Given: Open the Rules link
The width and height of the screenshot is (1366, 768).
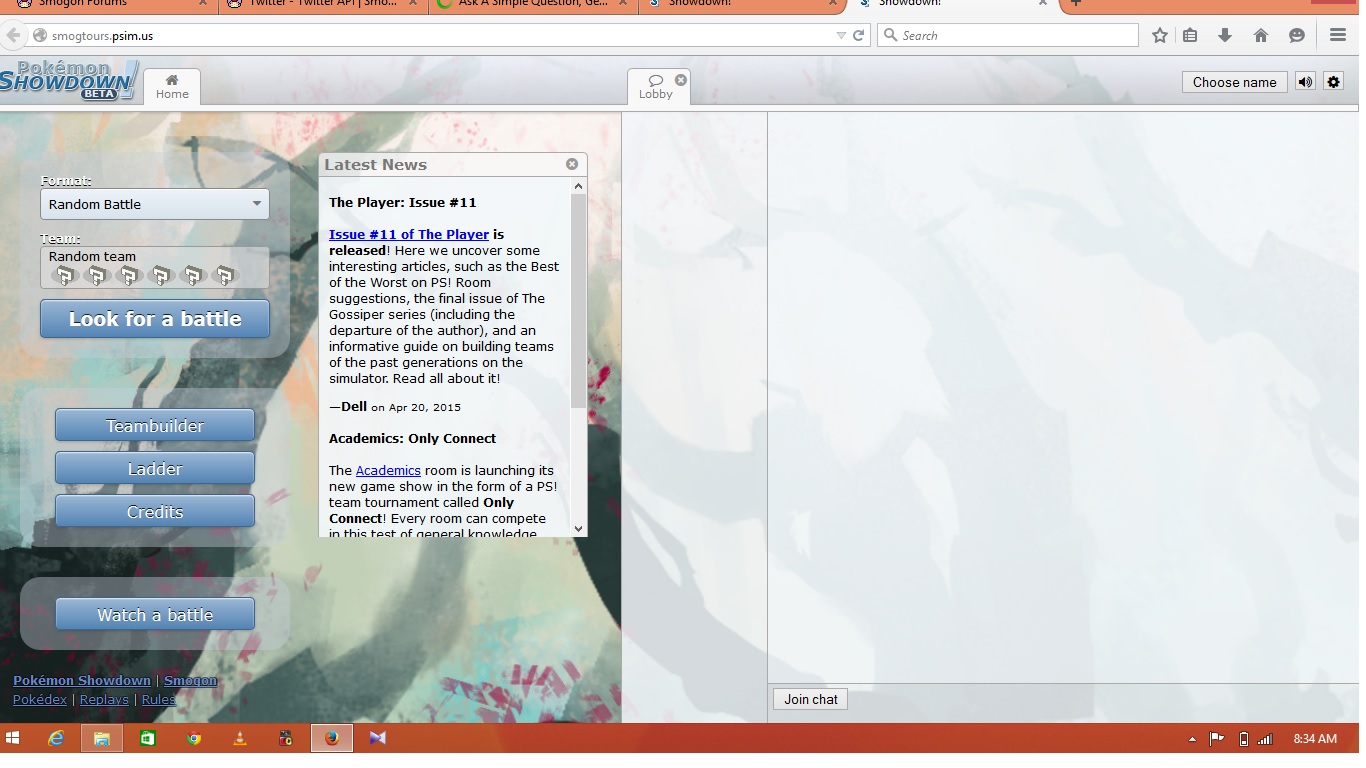Looking at the screenshot, I should click(x=158, y=699).
